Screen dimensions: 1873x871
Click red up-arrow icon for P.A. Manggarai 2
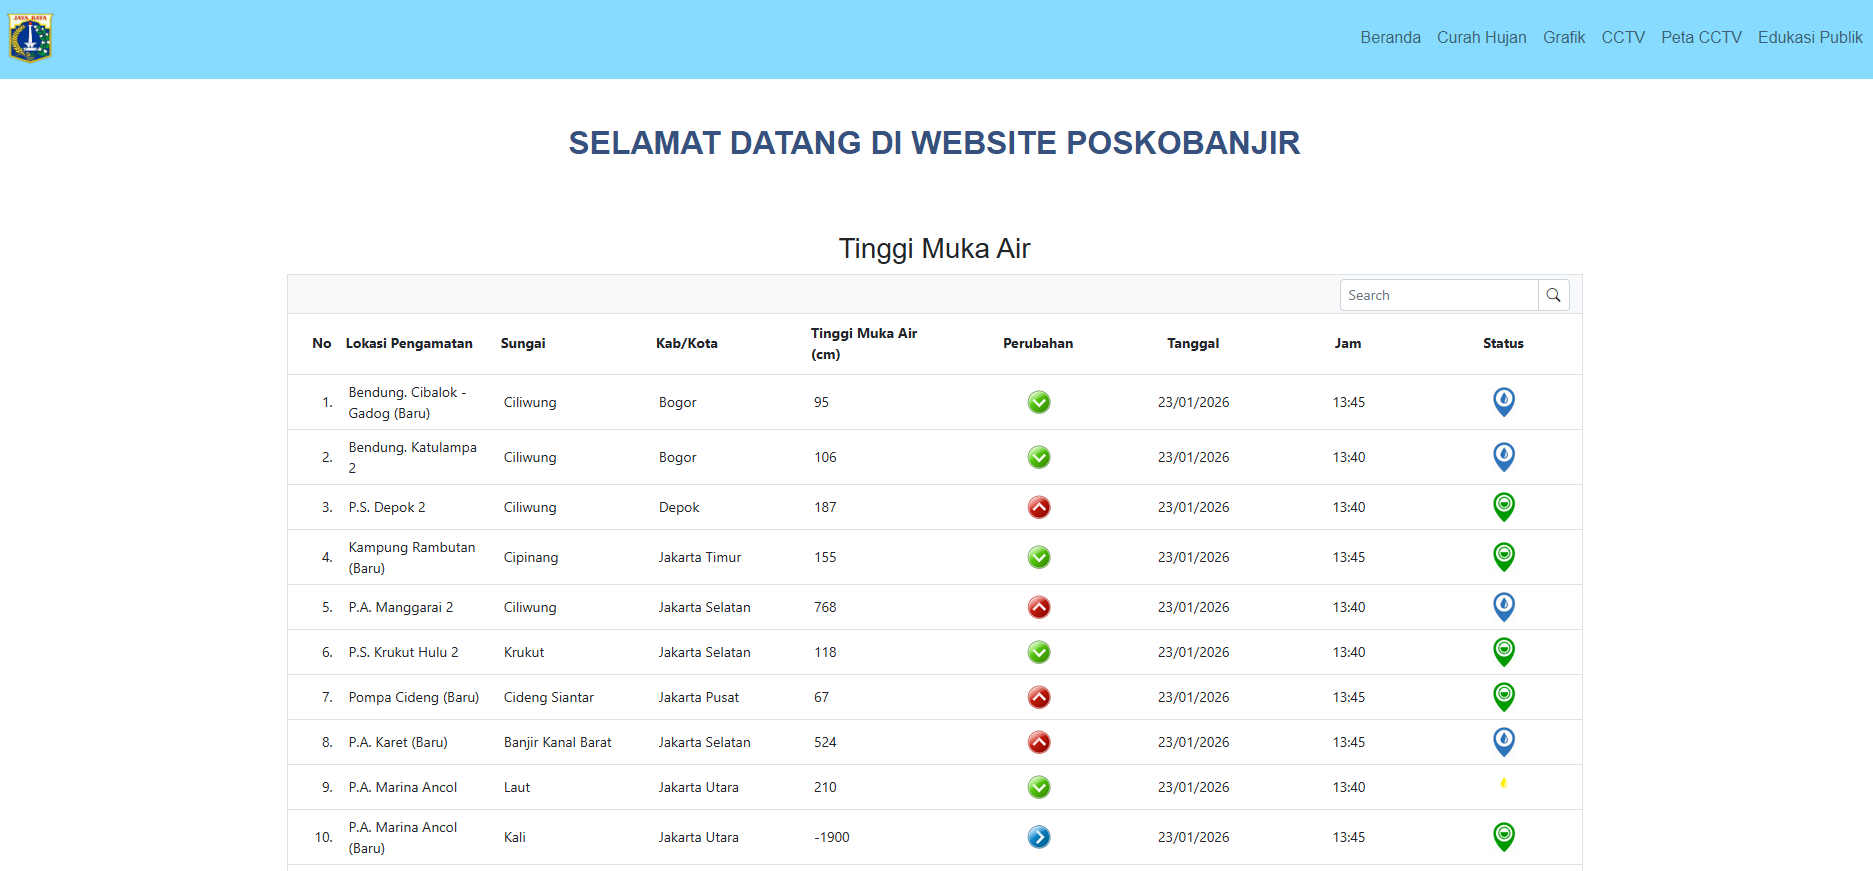point(1039,607)
